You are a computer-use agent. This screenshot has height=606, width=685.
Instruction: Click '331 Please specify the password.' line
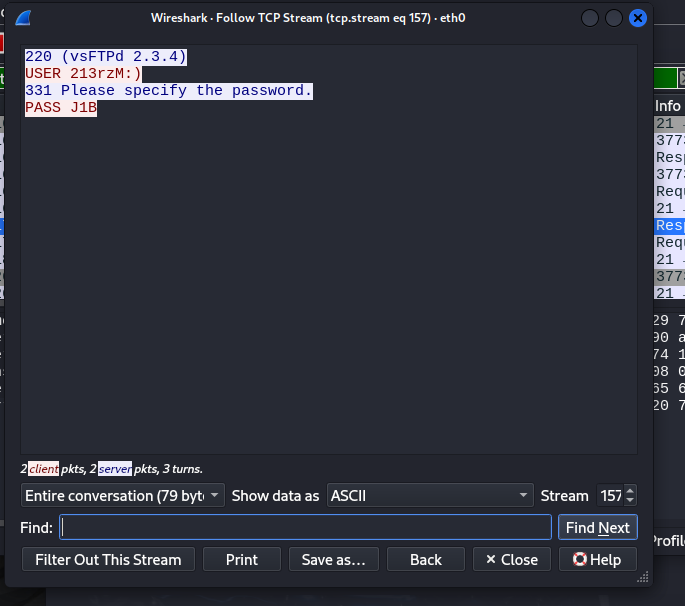click(169, 90)
